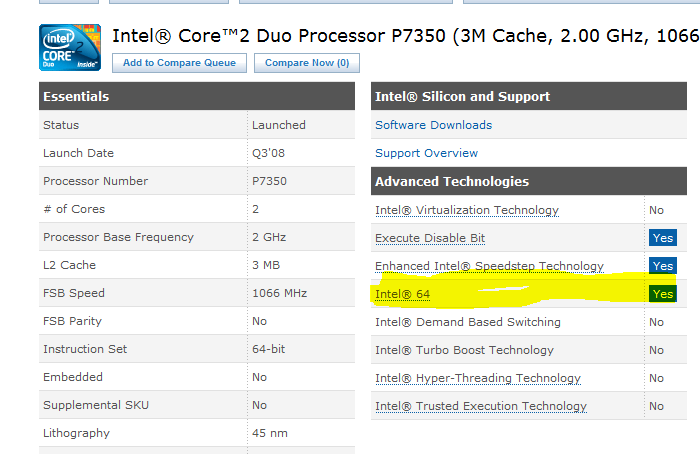Click the Essentials section header
Screen dimensions: 700x454
click(76, 96)
